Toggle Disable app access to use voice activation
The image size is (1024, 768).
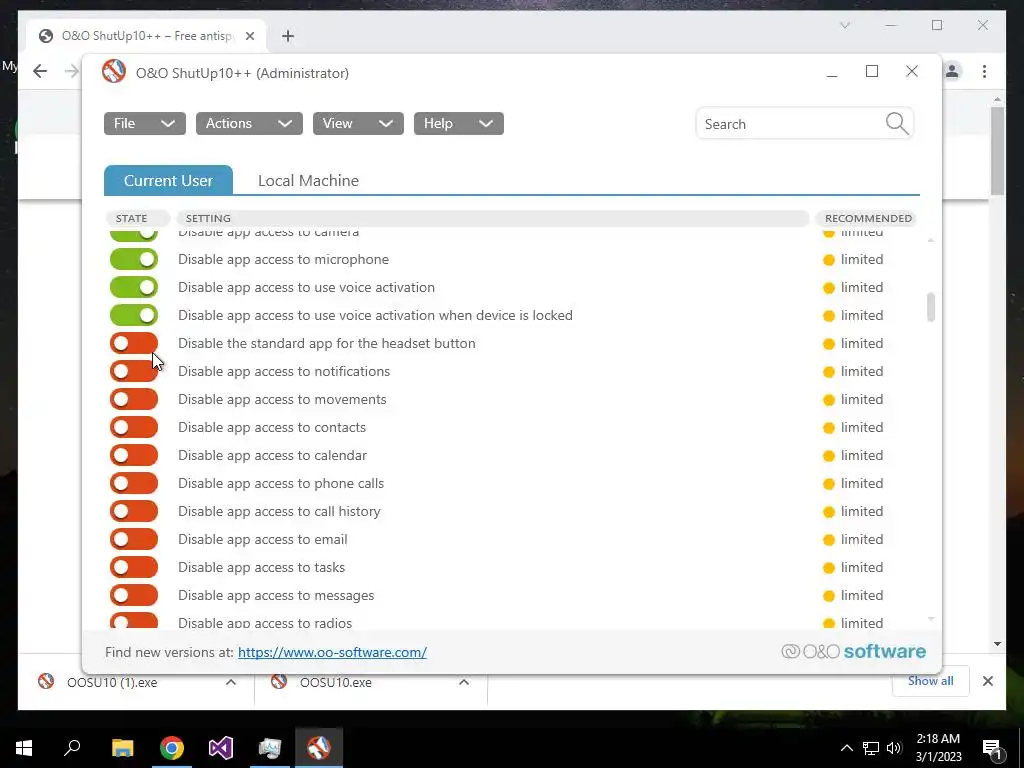click(134, 287)
